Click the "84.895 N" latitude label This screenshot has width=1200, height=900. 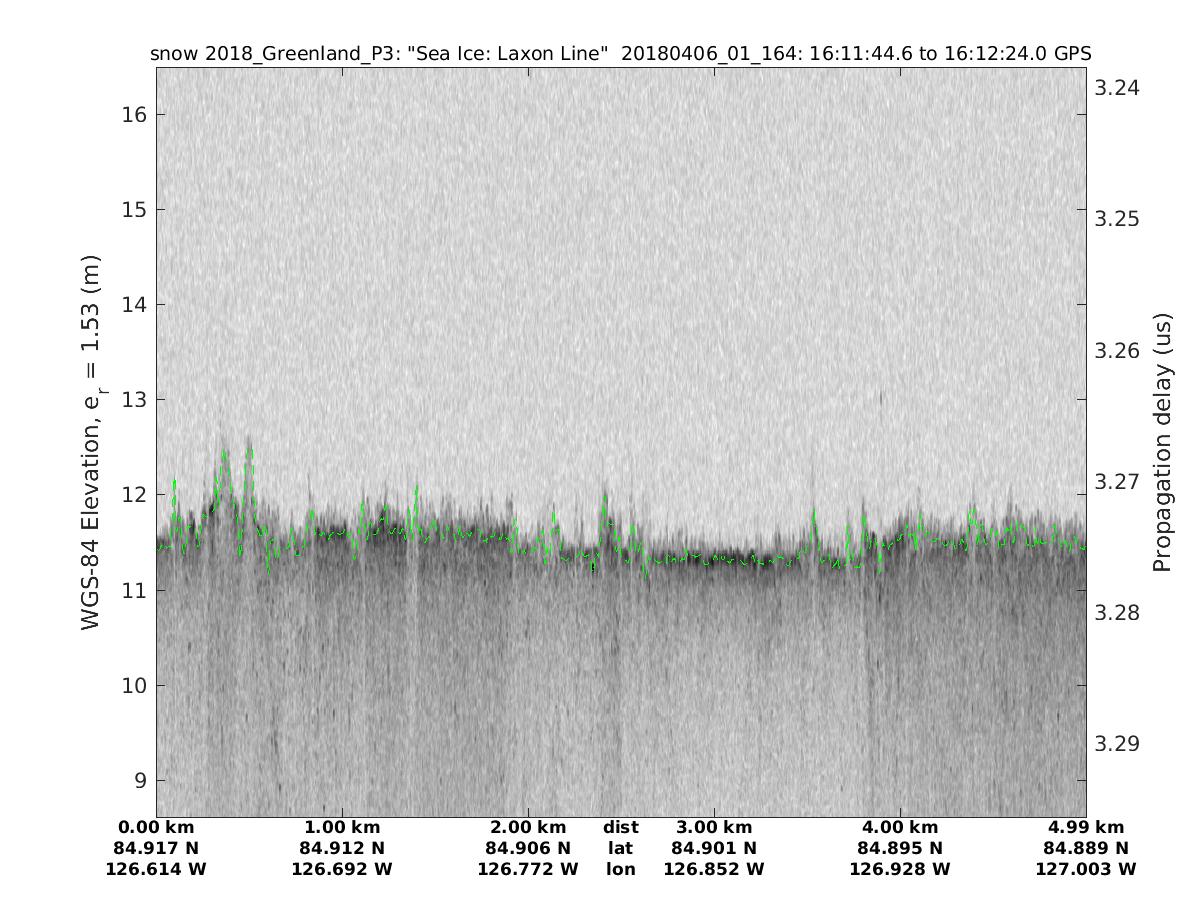(x=900, y=849)
